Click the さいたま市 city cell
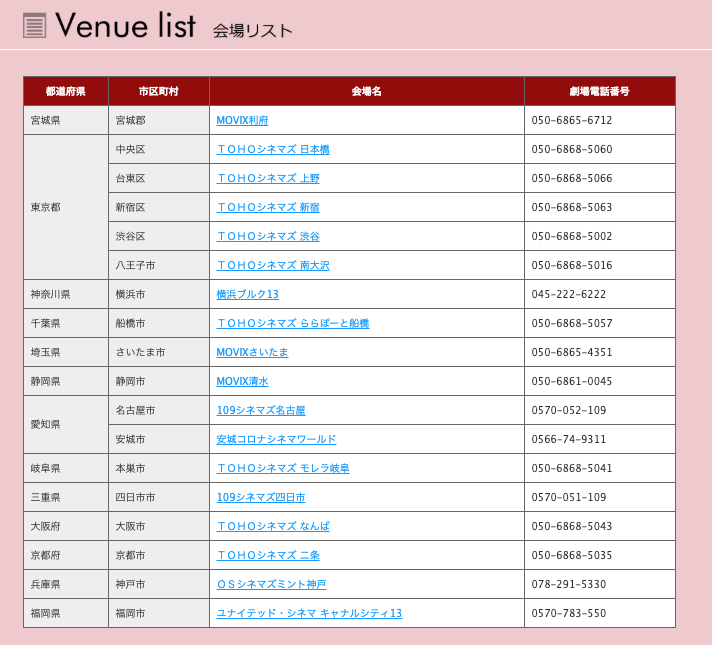 click(159, 352)
